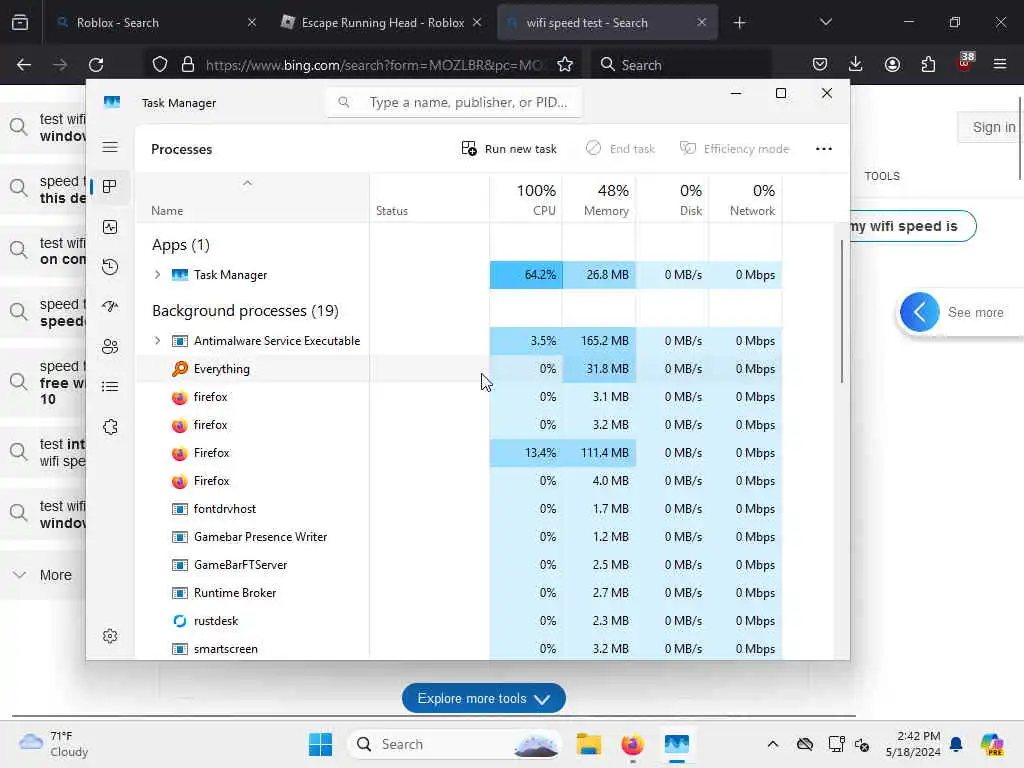The image size is (1024, 768).
Task: Sort by CPU column header
Action: tap(526, 199)
